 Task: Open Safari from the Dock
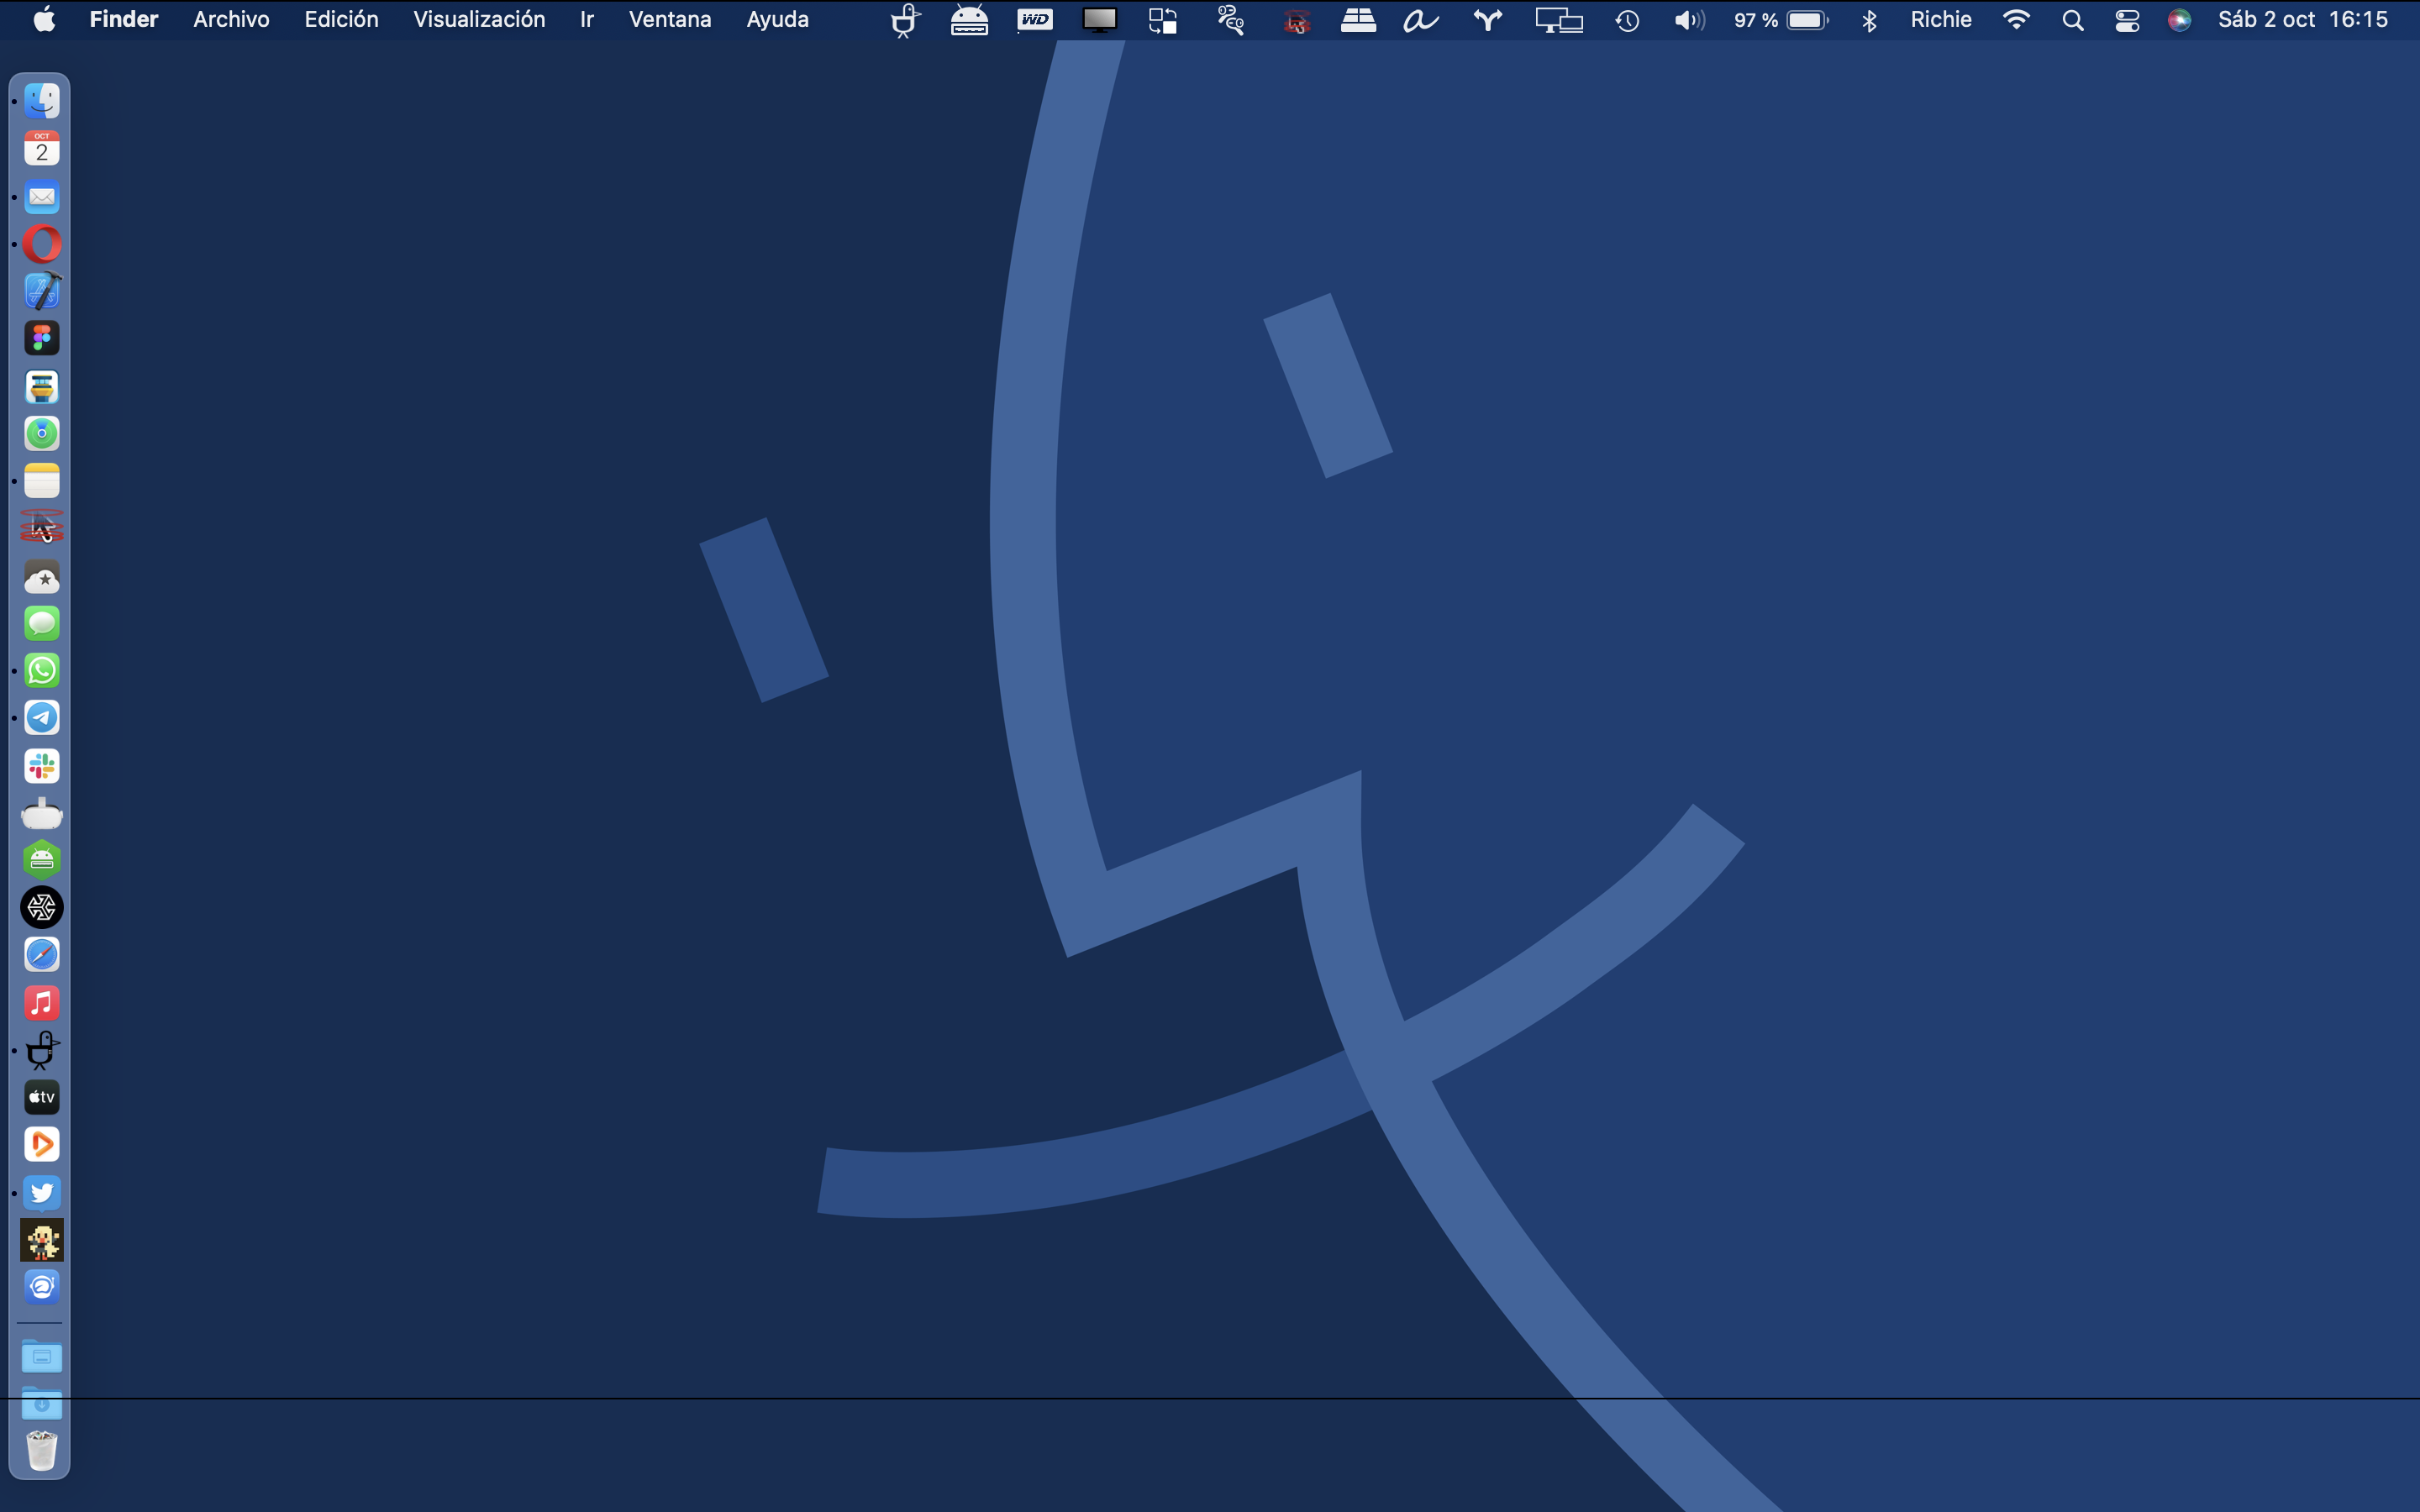pos(41,954)
